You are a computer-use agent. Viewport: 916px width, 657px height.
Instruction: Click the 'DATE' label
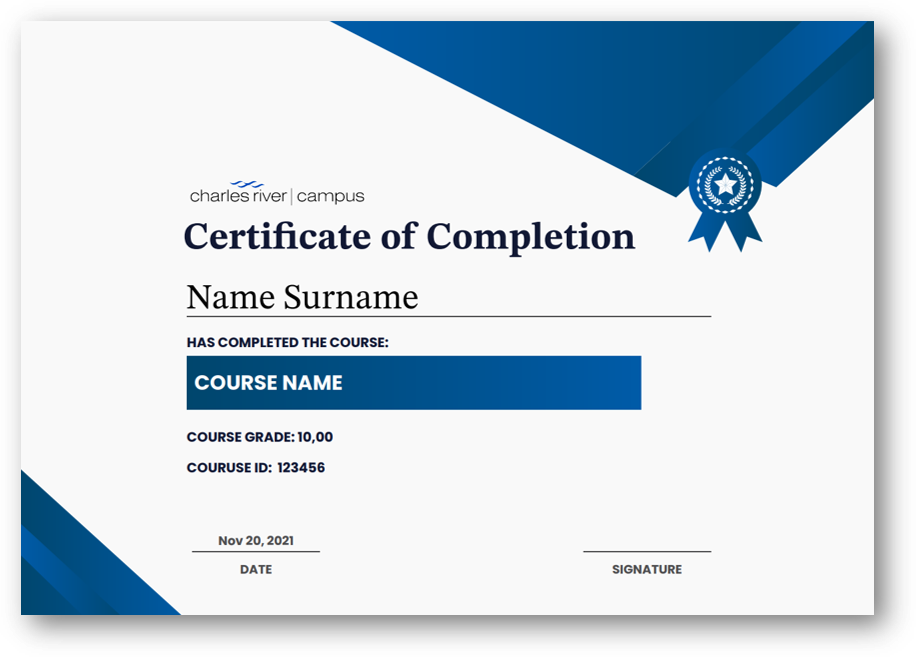click(256, 569)
